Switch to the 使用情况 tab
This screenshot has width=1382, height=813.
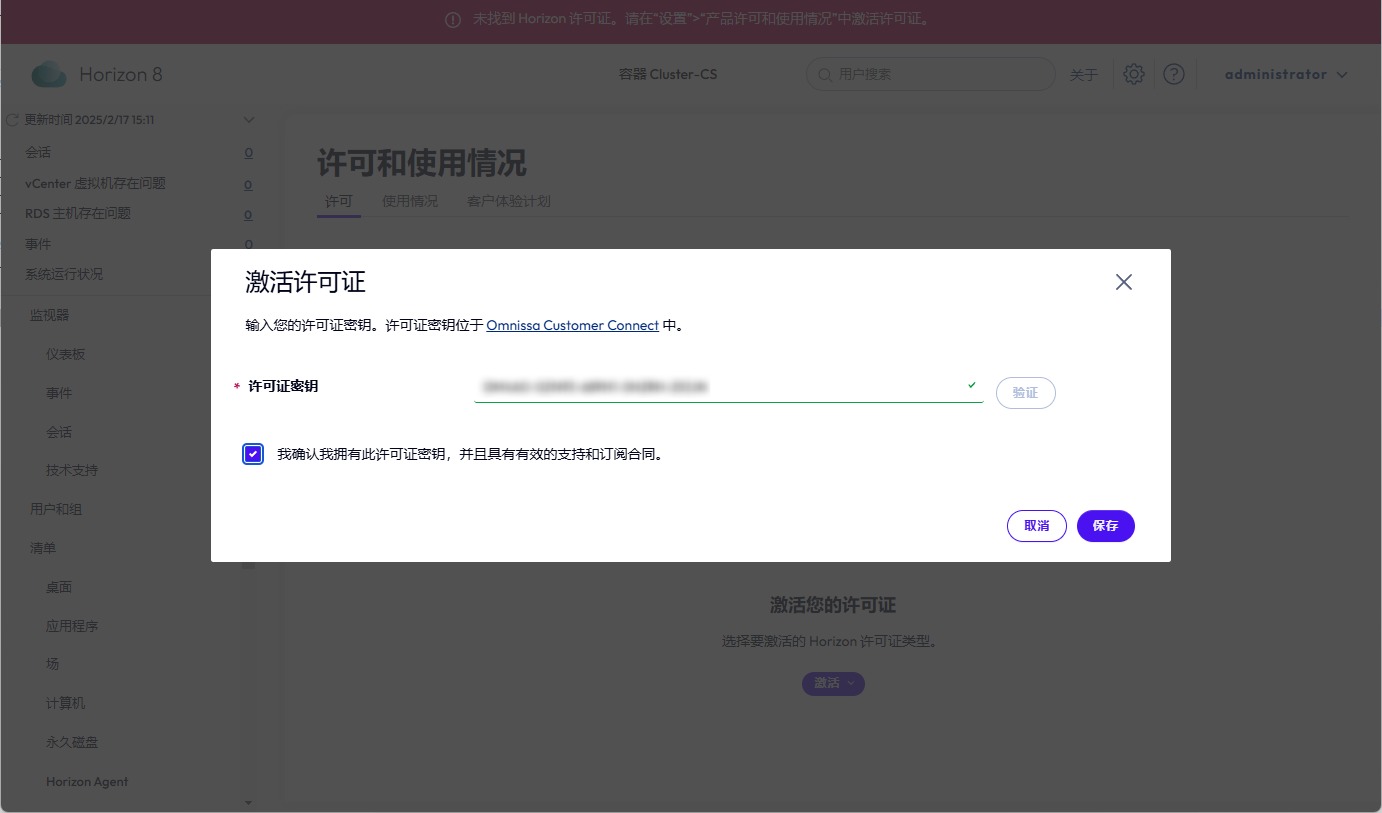point(410,201)
